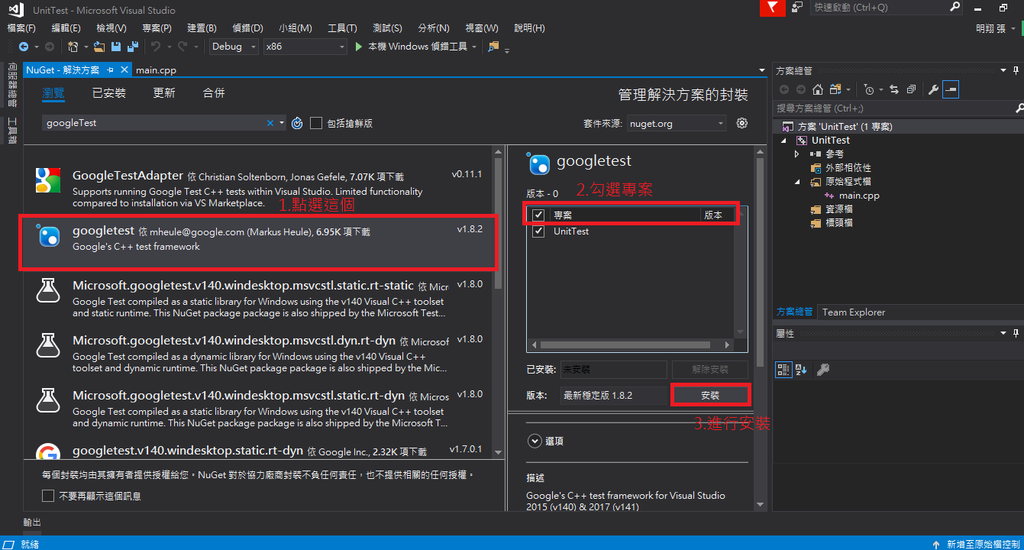Expand the references node in Solution Explorer

coord(797,154)
